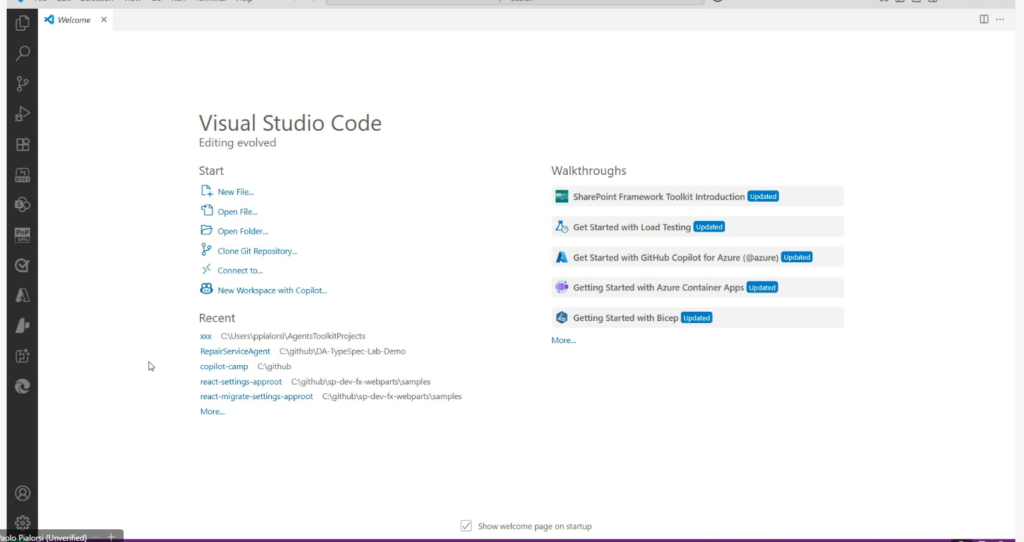This screenshot has height=542, width=1024.
Task: Open the Accounts menu icon
Action: pos(22,493)
